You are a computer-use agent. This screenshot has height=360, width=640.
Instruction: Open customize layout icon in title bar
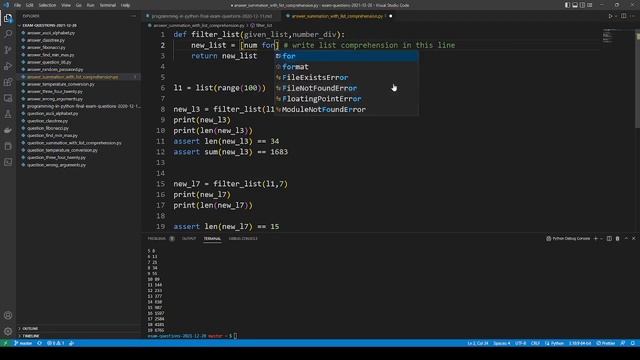pos(590,5)
